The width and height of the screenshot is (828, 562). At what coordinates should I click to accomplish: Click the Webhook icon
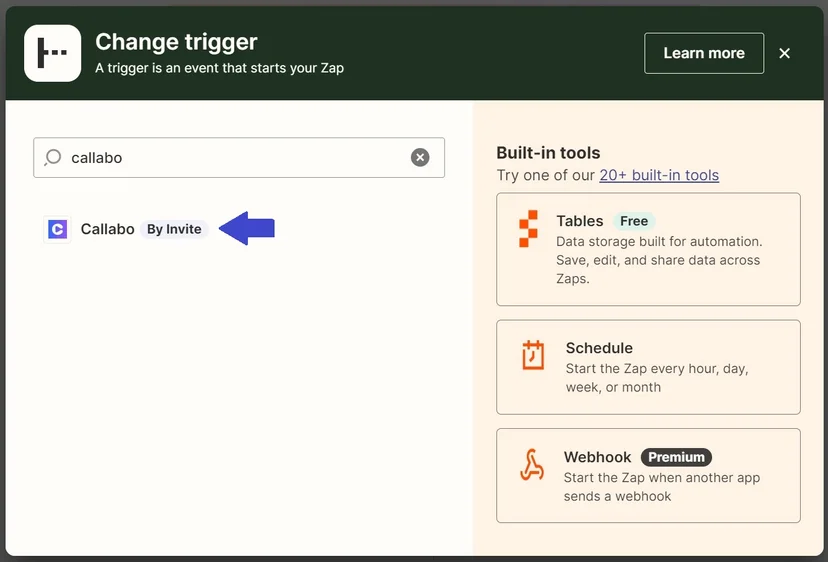click(532, 464)
